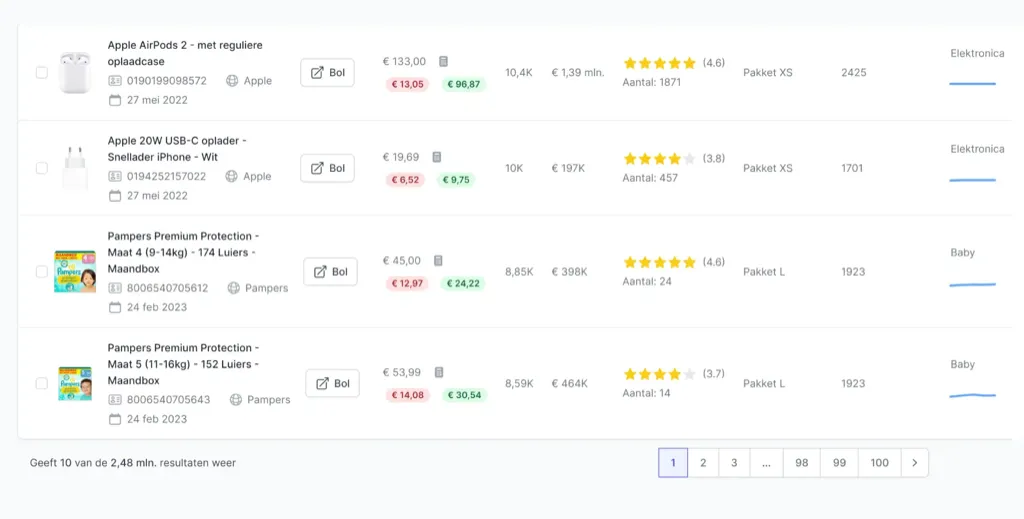This screenshot has height=519, width=1024.
Task: Open AirPods 2 on Bol
Action: coord(328,72)
